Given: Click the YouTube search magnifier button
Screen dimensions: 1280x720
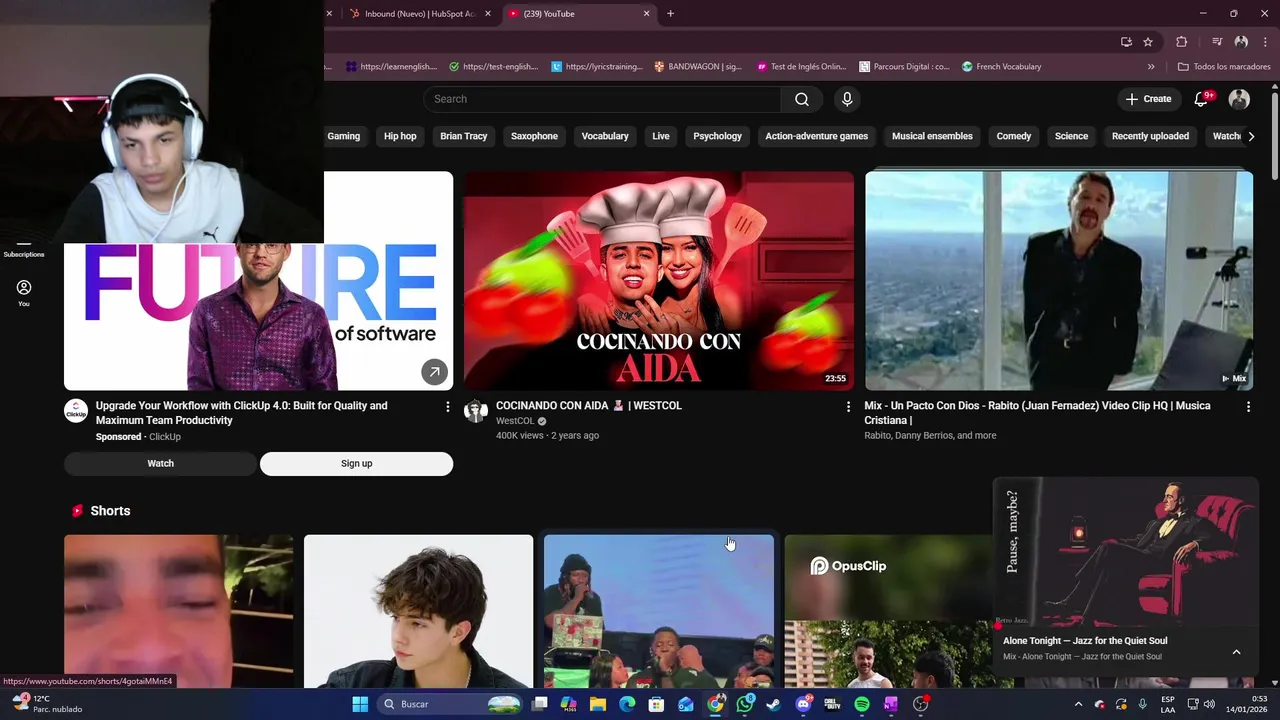Looking at the screenshot, I should [x=802, y=99].
